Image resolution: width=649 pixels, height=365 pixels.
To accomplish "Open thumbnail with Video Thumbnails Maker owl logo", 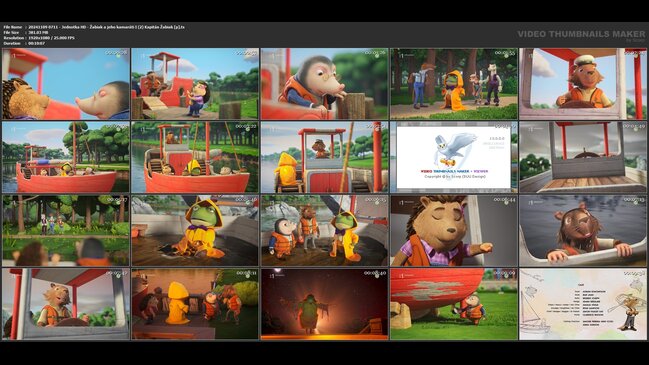I will [454, 157].
